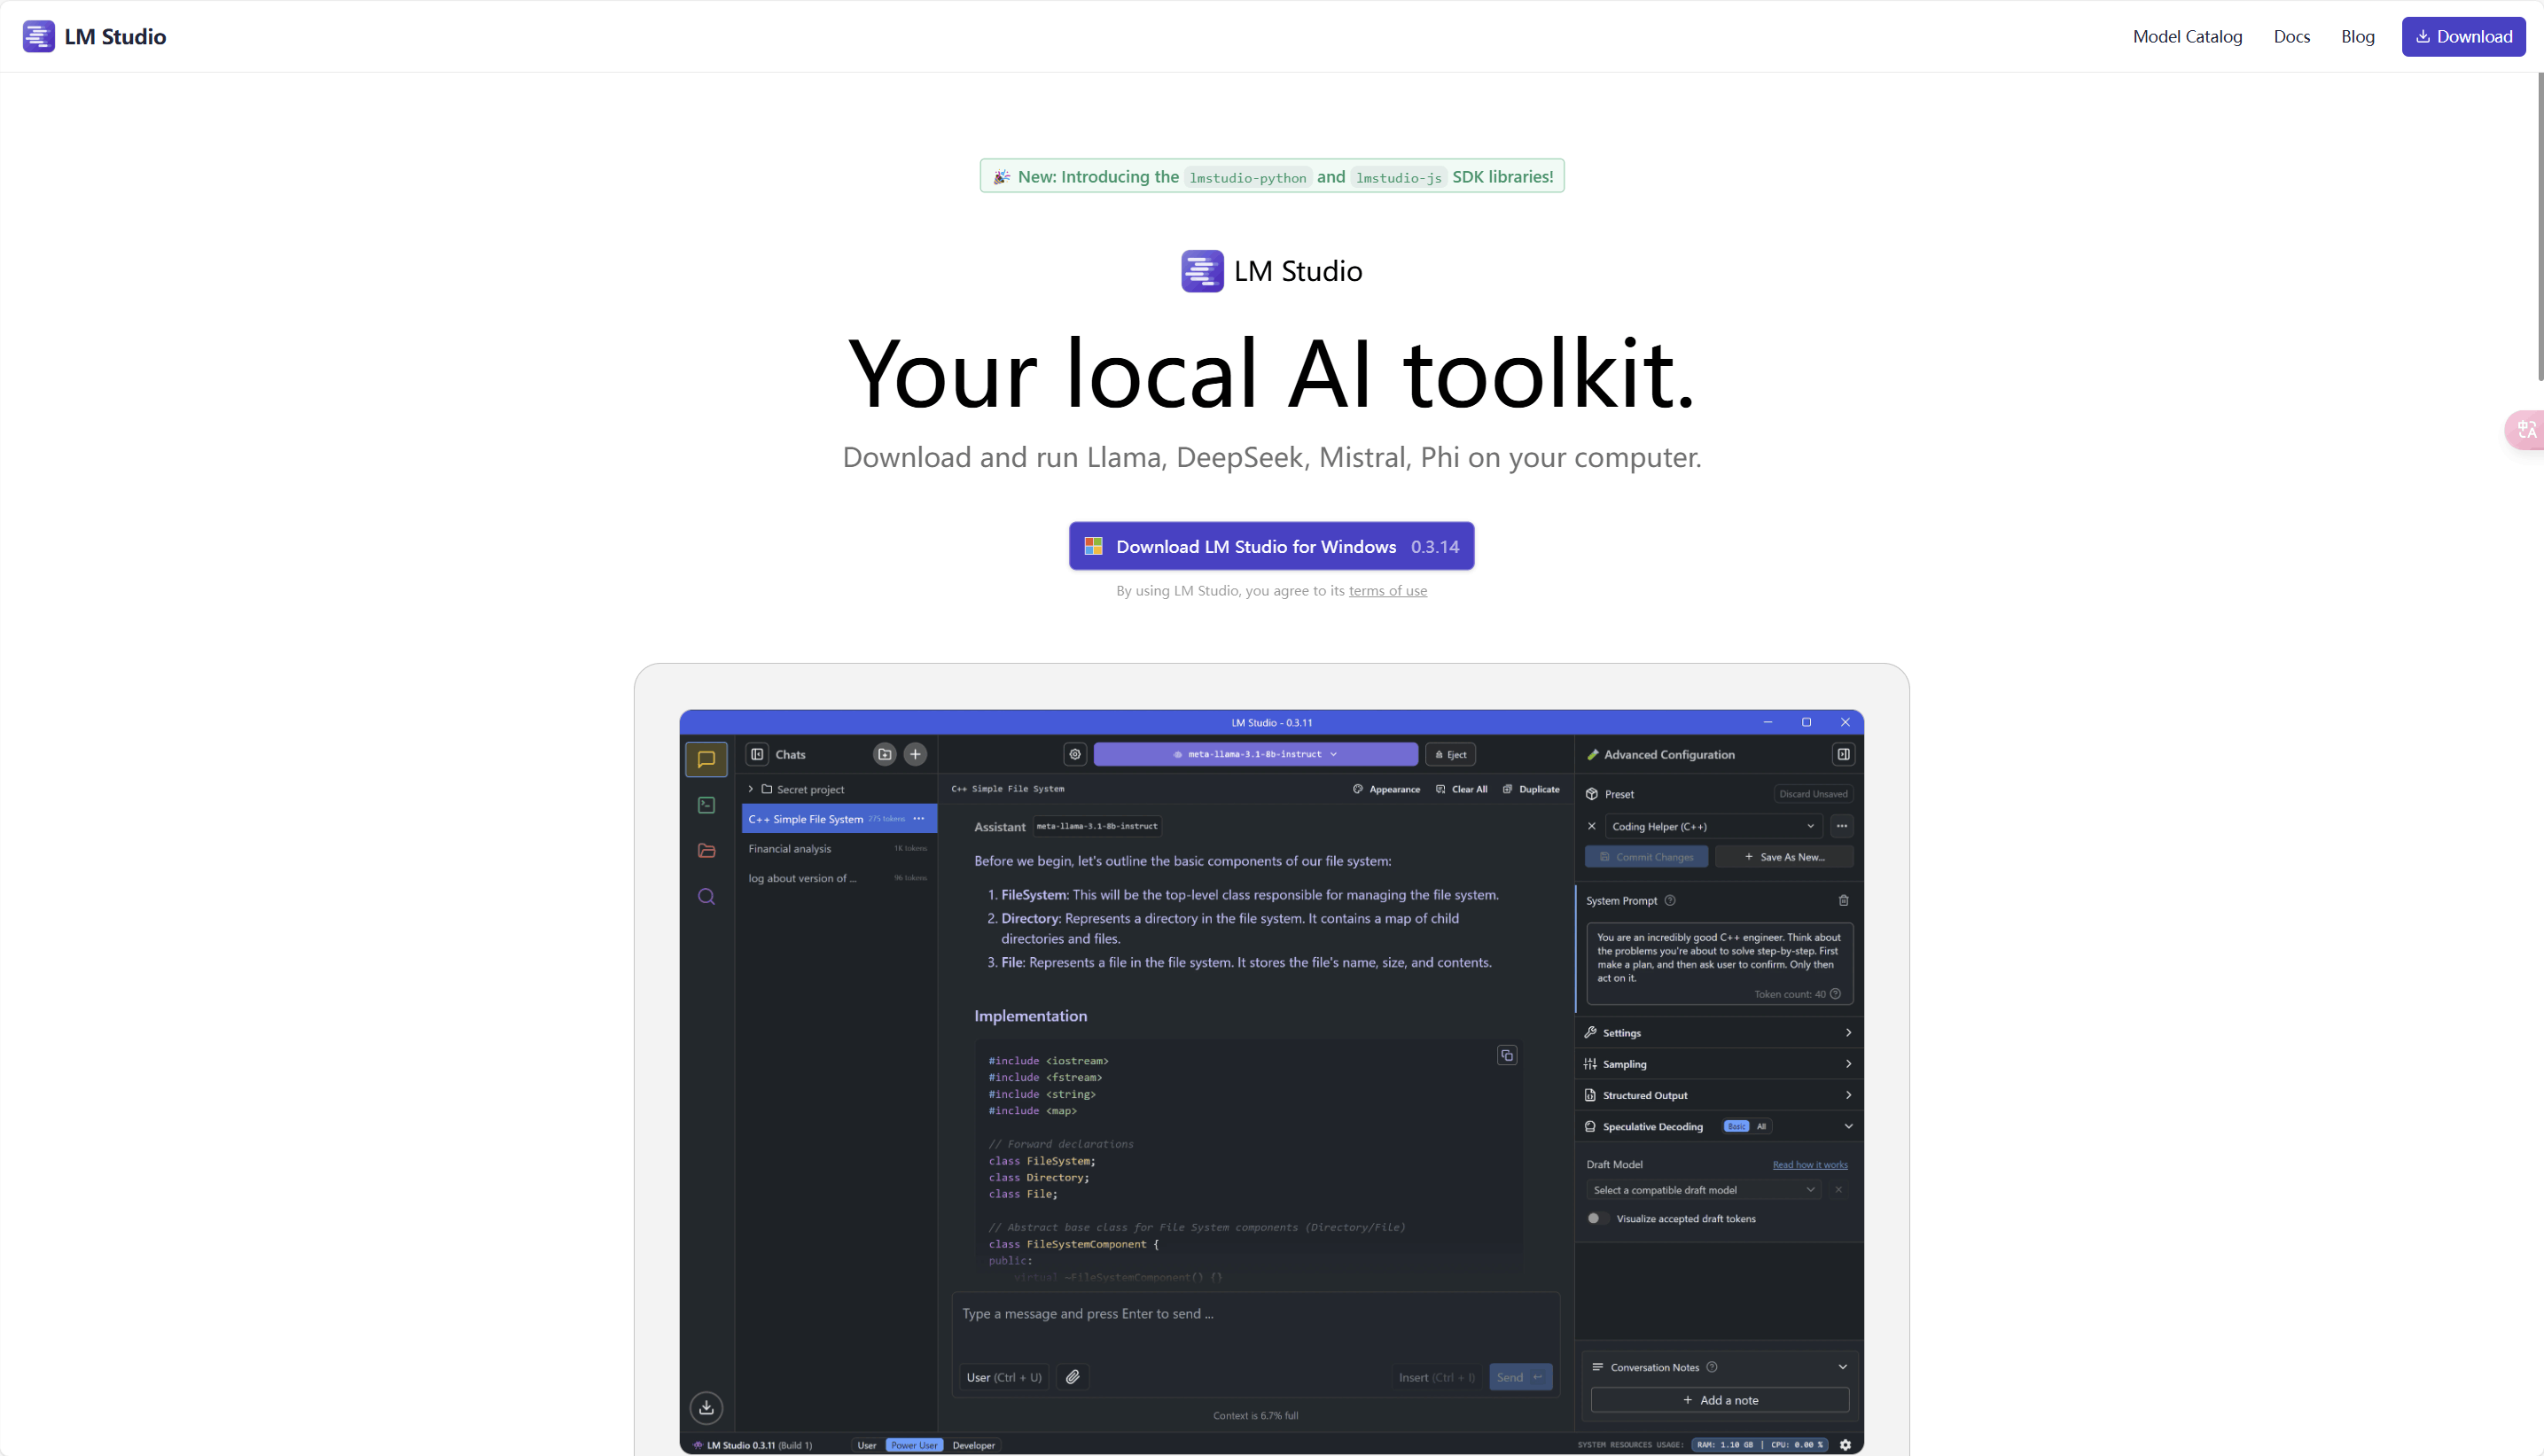Viewport: 2544px width, 1456px height.
Task: Open the meta-llama-3.1-8b-instruct model selector dropdown
Action: (x=1255, y=754)
